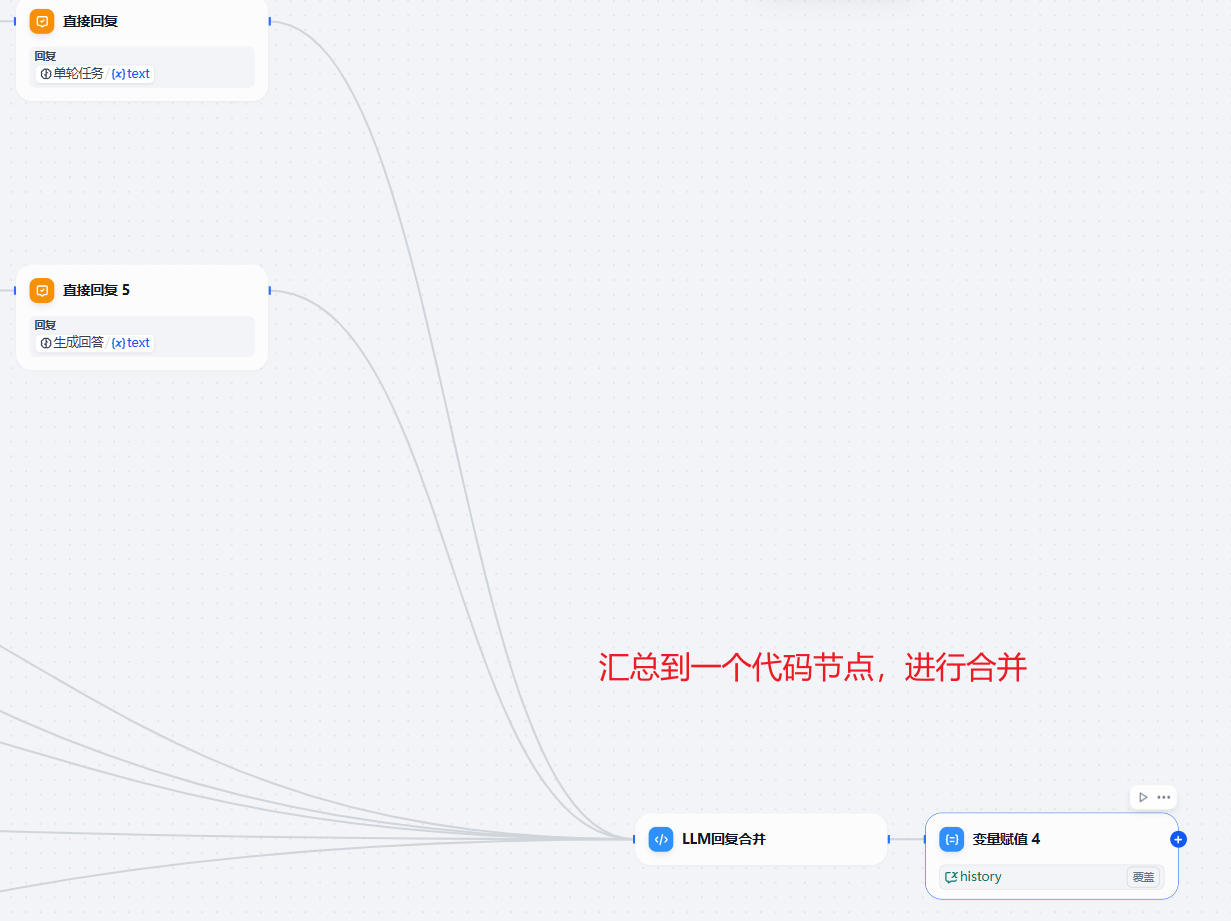Open the three-dot more menu above 变量赋值 4

(1164, 797)
